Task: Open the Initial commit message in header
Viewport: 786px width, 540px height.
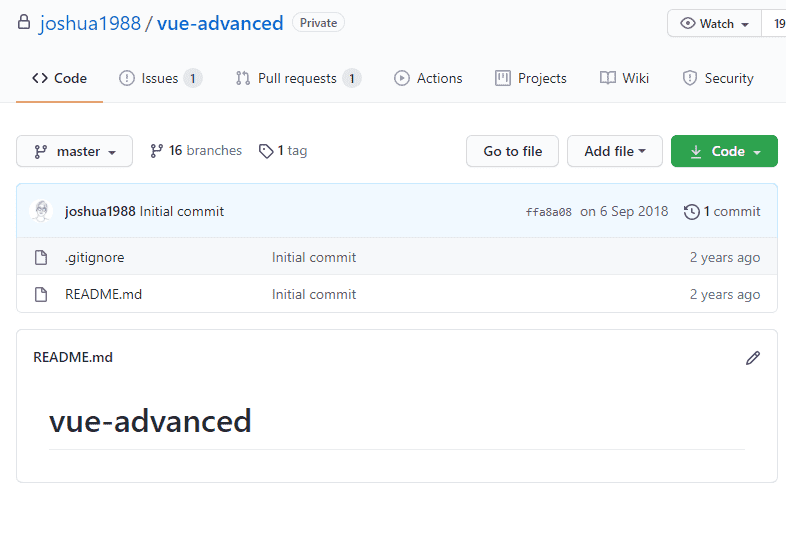Action: (x=182, y=211)
